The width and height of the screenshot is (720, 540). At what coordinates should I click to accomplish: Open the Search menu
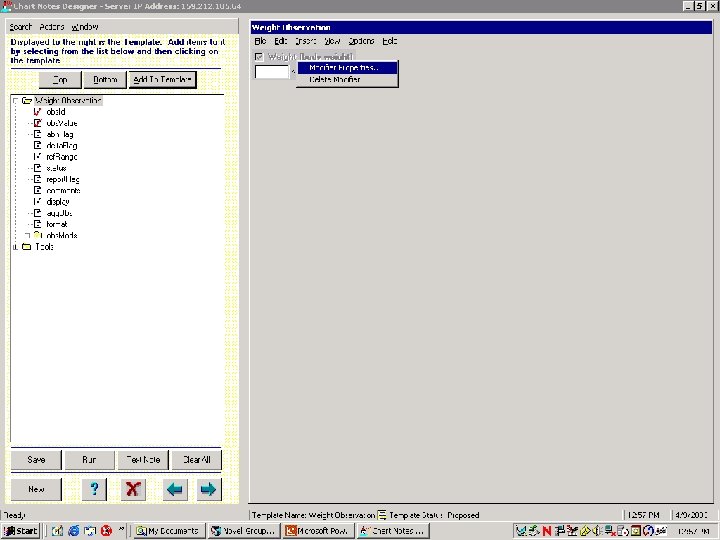[21, 27]
